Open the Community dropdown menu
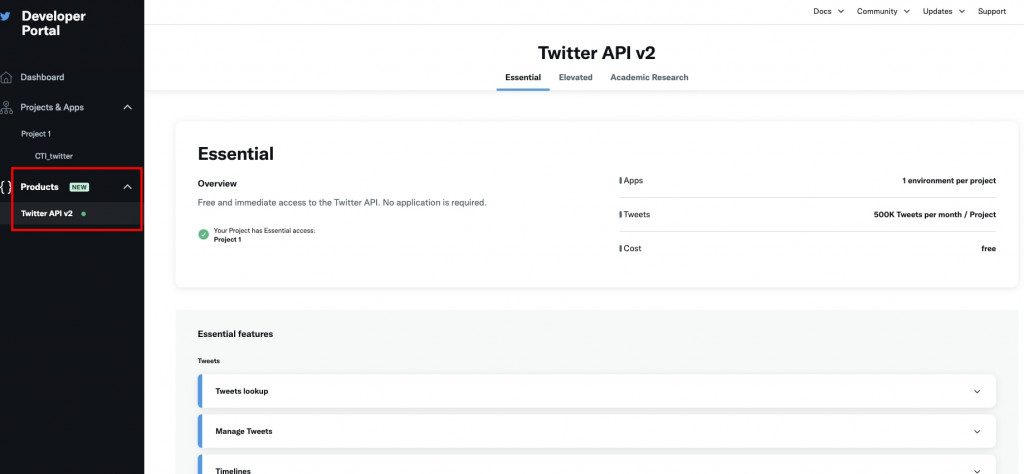Image resolution: width=1024 pixels, height=474 pixels. tap(883, 11)
